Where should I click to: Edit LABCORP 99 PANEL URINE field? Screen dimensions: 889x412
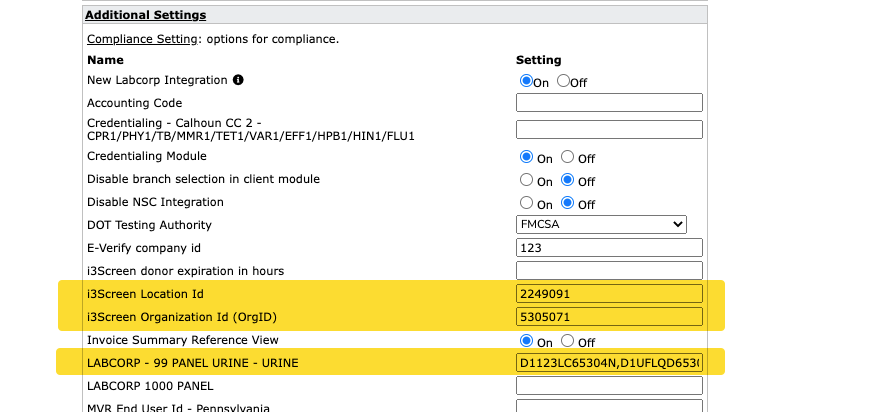pyautogui.click(x=609, y=363)
